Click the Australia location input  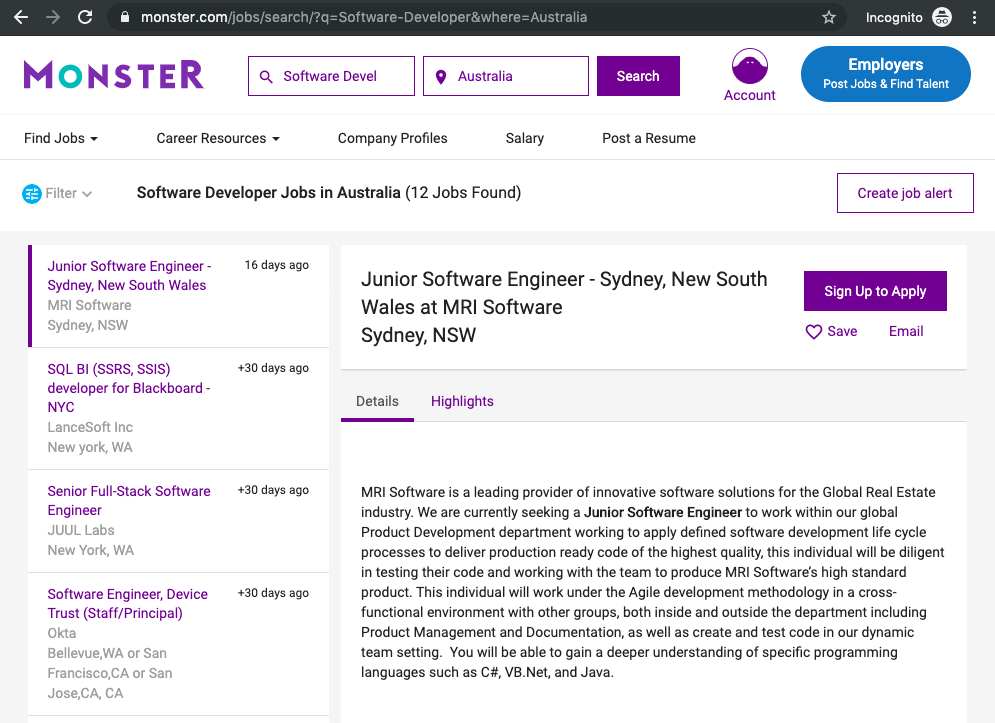(x=506, y=76)
